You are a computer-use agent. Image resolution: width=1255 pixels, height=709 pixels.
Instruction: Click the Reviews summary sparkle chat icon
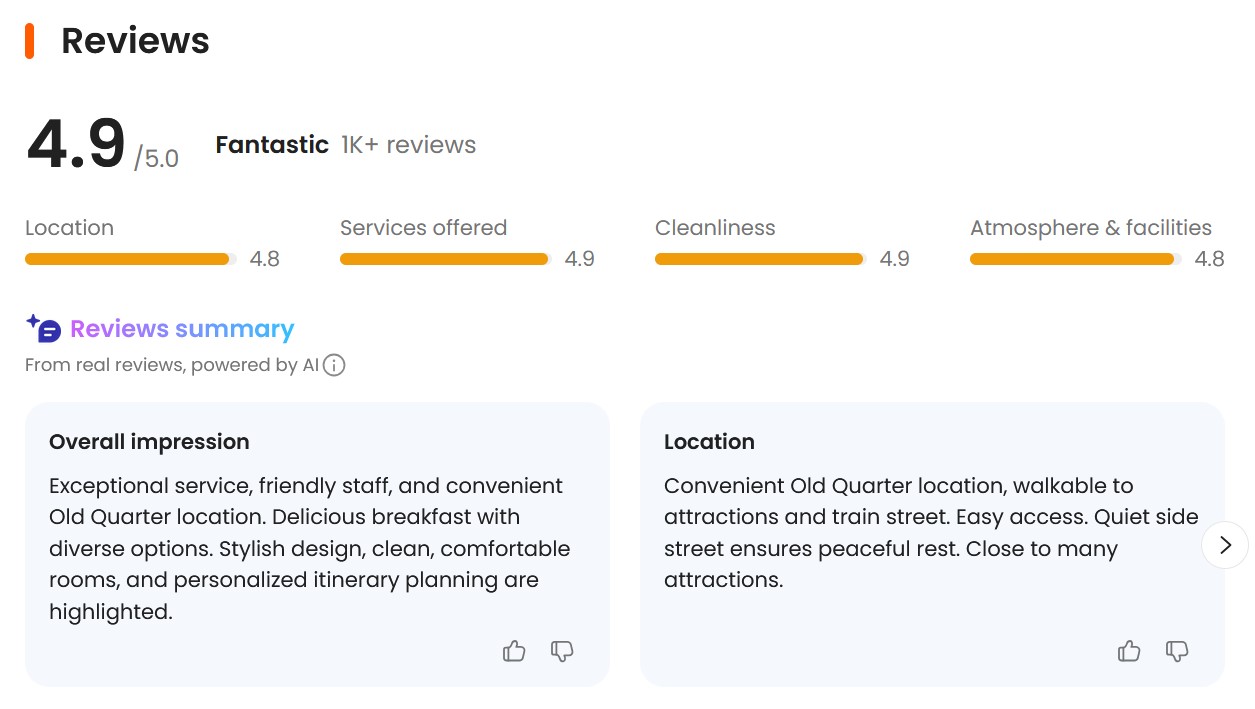(x=43, y=328)
